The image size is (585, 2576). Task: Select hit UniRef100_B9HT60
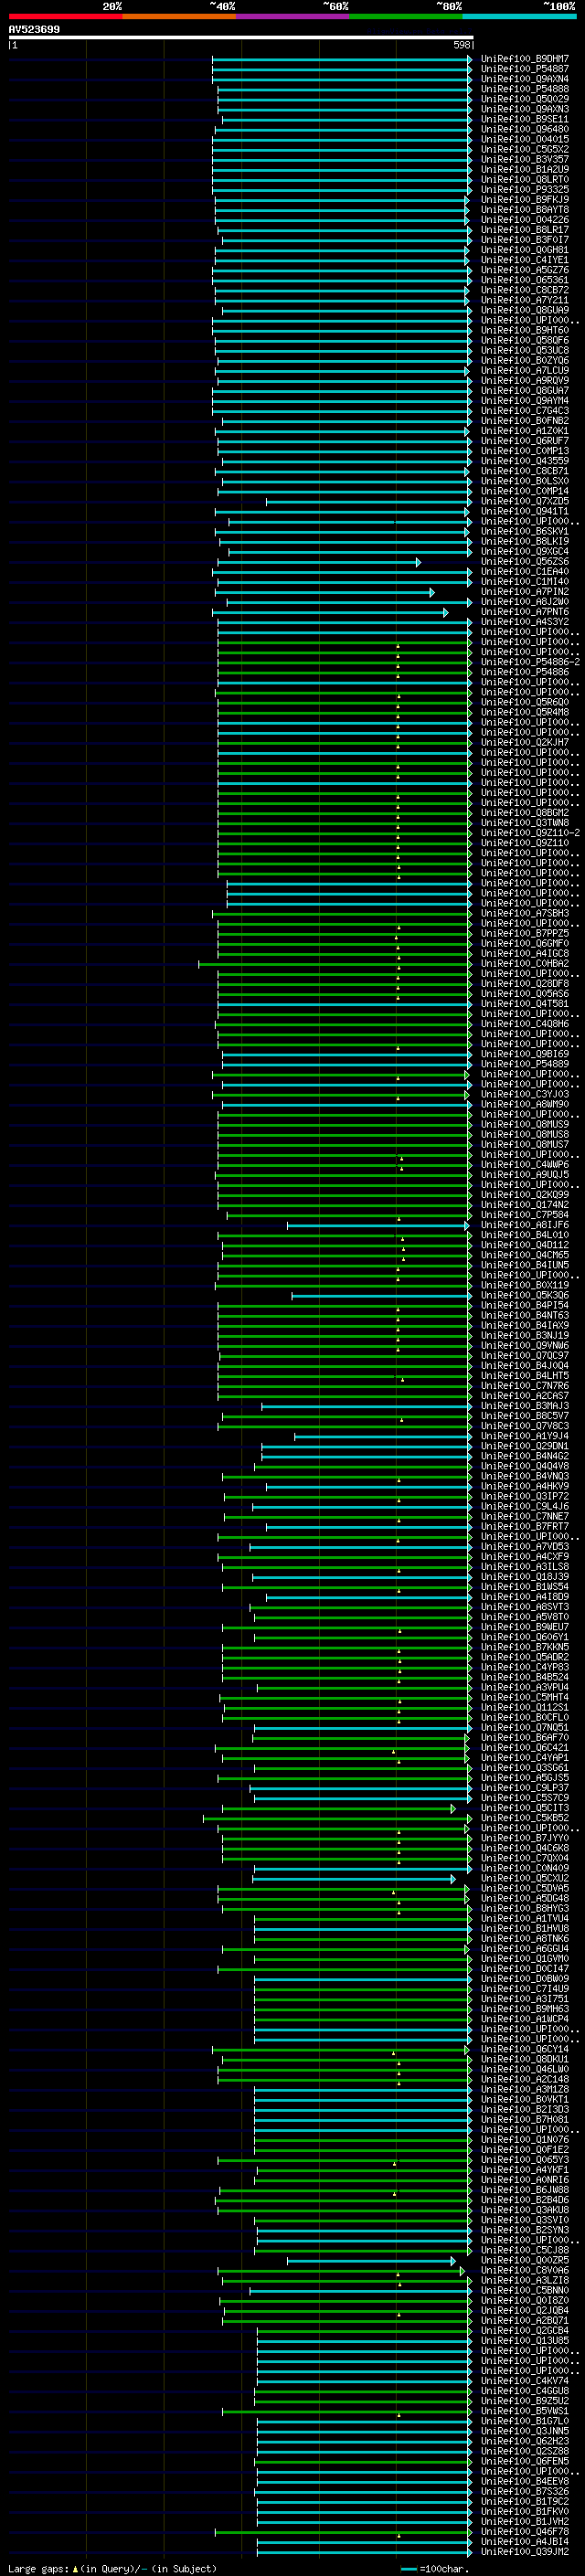(525, 330)
